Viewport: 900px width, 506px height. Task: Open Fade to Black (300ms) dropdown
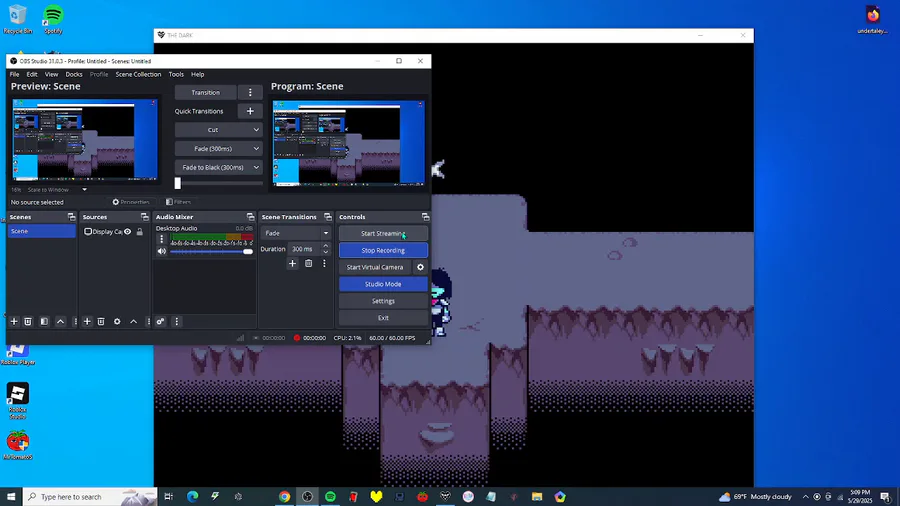tap(218, 168)
